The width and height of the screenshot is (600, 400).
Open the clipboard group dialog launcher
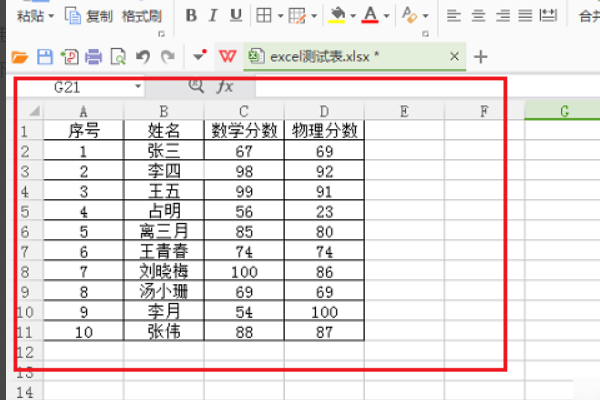coord(161,34)
